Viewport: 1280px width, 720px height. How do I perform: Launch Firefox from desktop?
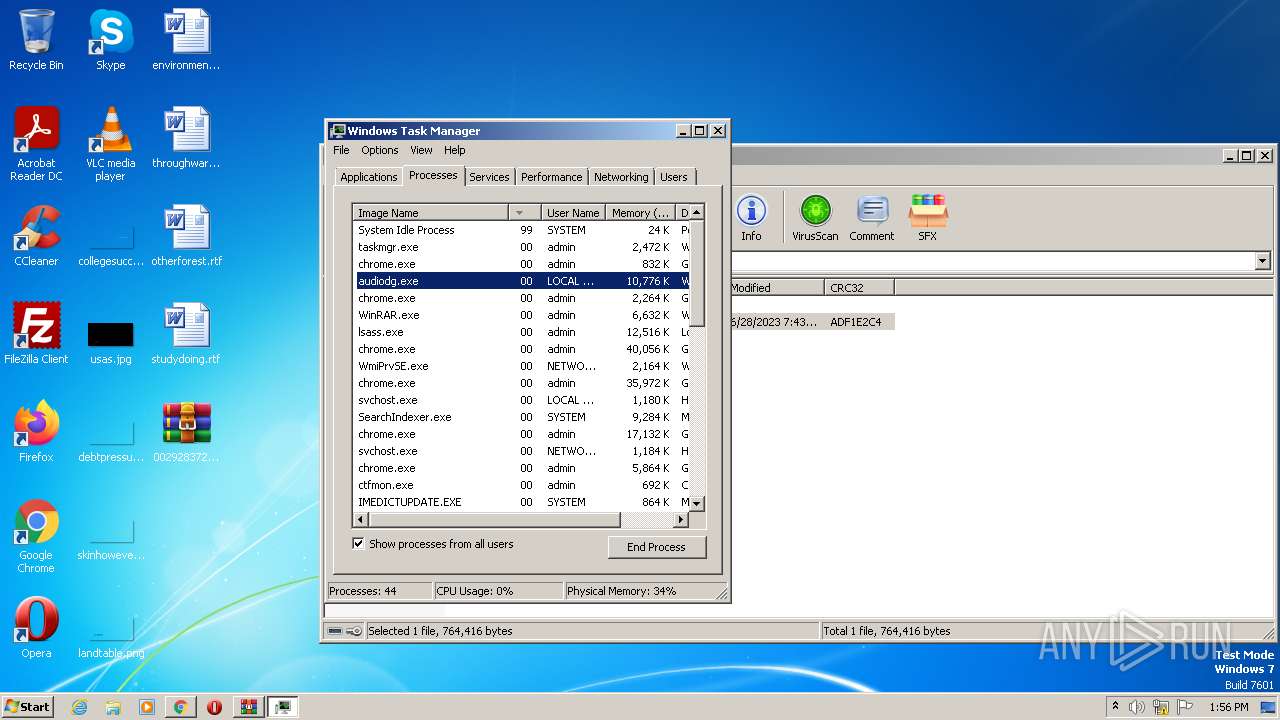coord(36,432)
